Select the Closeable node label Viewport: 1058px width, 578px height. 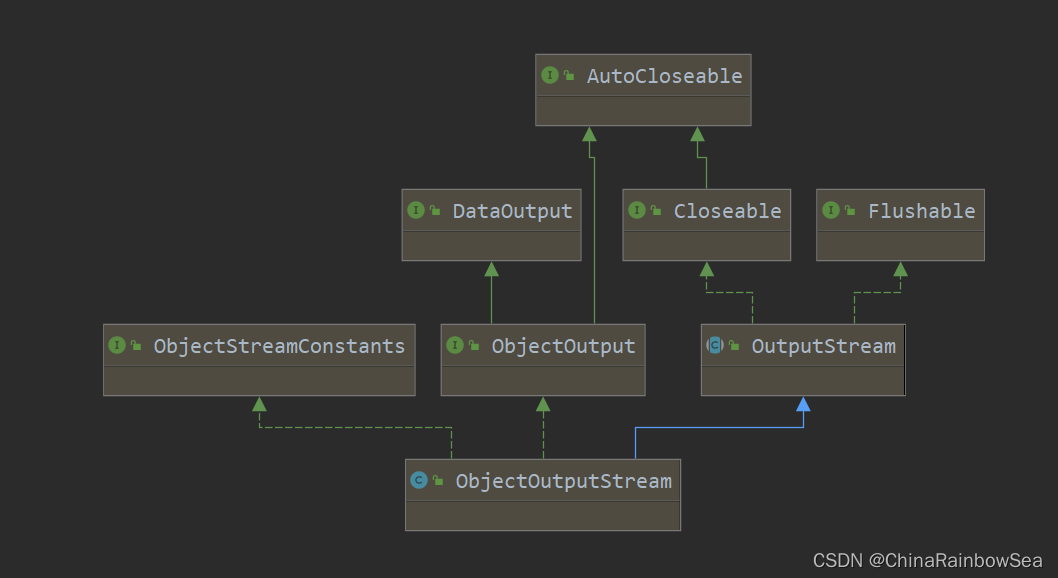coord(727,211)
